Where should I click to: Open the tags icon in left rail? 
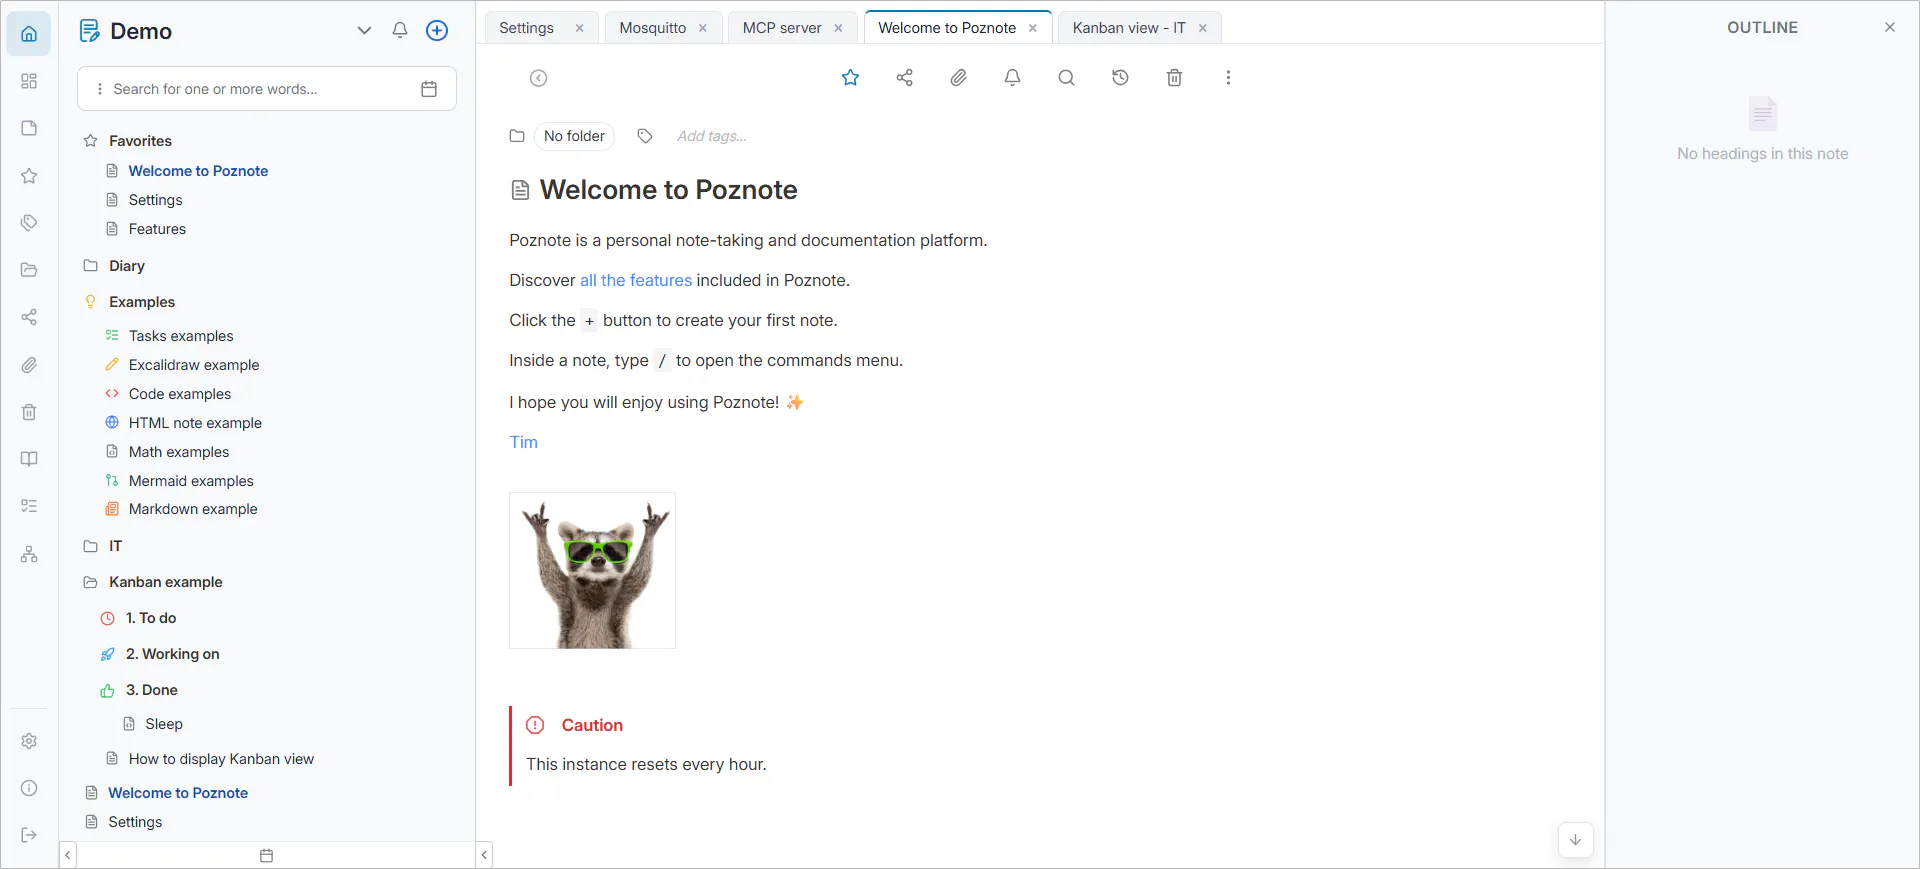(29, 223)
